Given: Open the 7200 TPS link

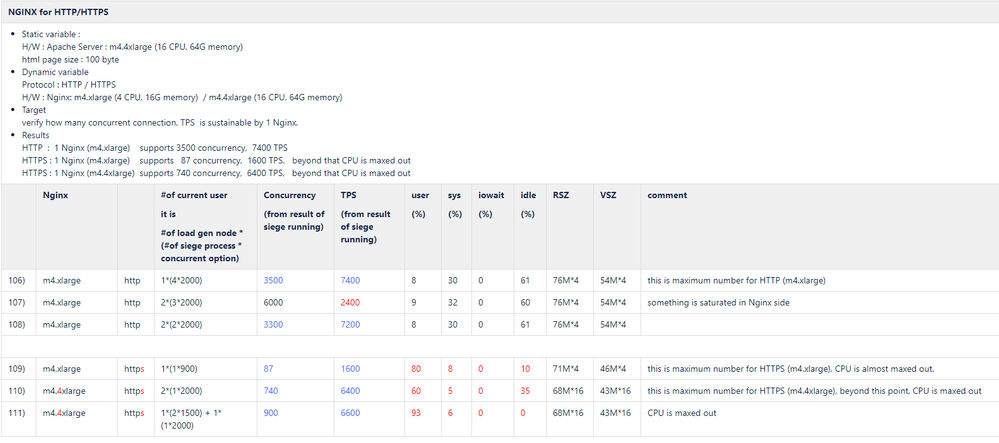Looking at the screenshot, I should coord(350,324).
